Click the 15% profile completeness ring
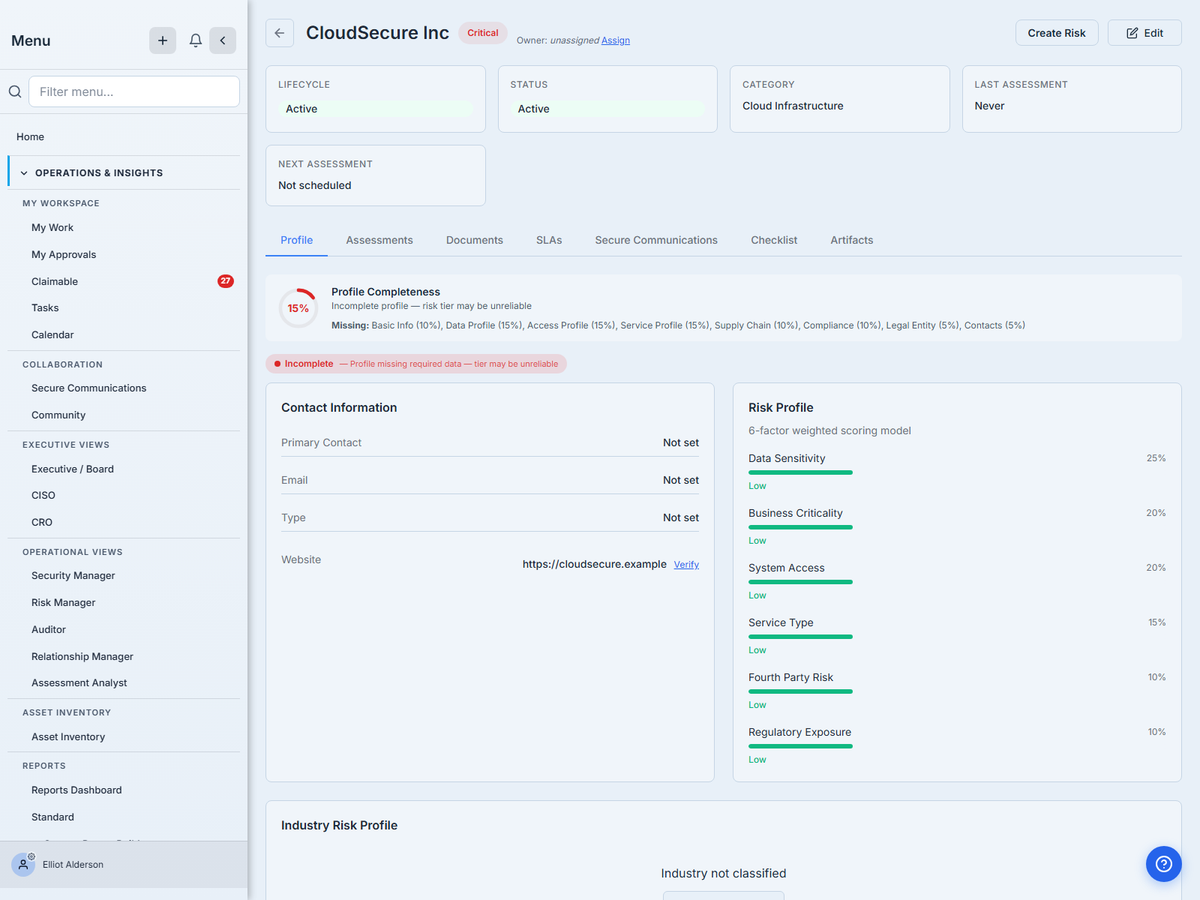Screen dimensions: 1200x900 coord(298,308)
